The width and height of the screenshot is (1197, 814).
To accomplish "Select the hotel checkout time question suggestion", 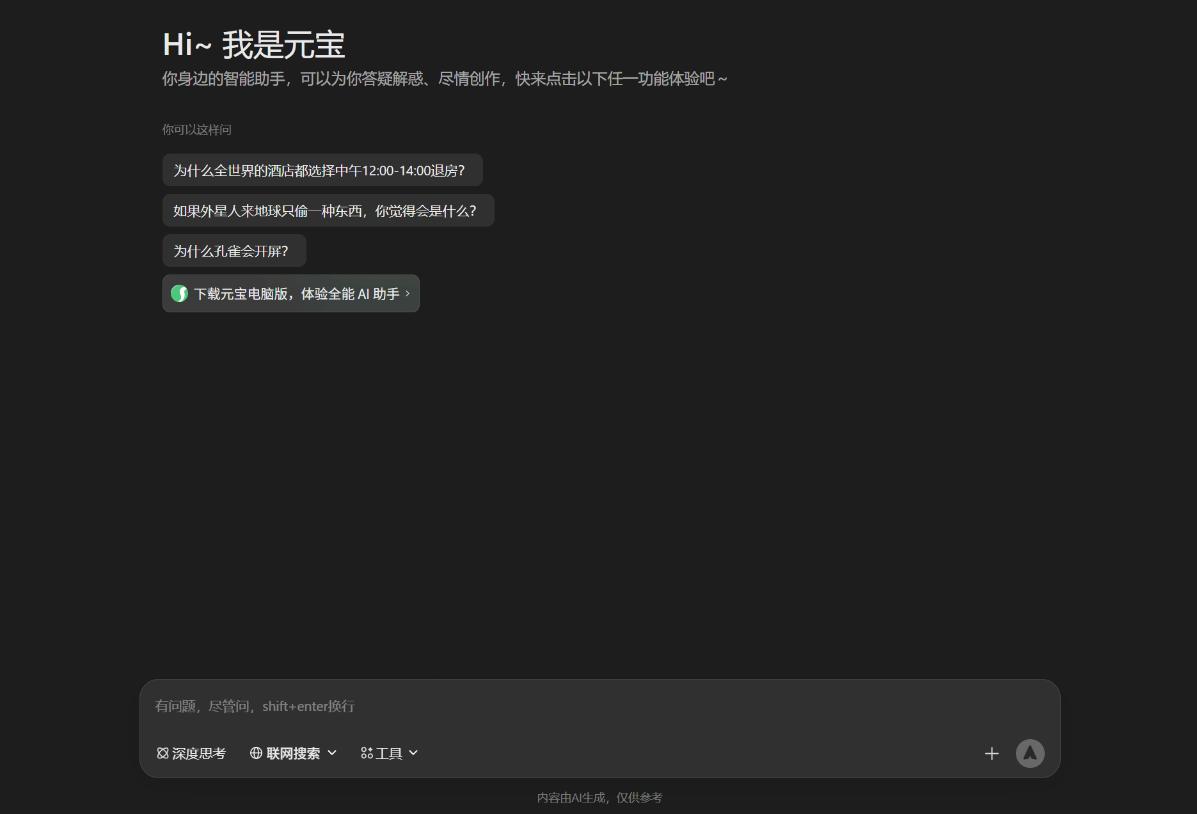I will (x=321, y=170).
